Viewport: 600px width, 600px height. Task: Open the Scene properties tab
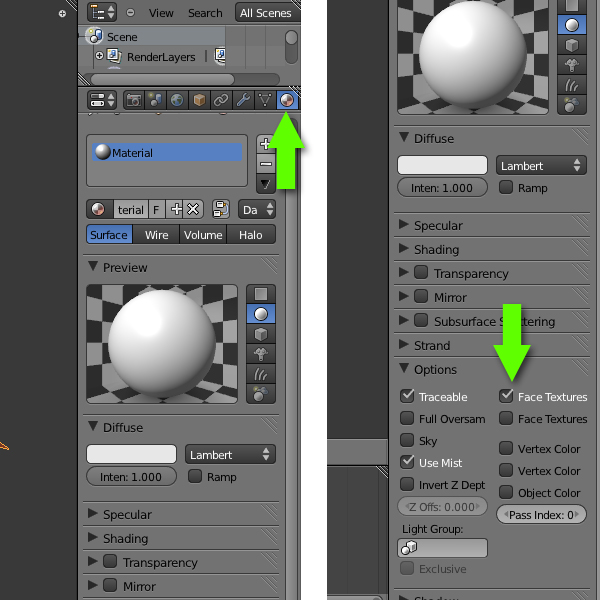[155, 100]
